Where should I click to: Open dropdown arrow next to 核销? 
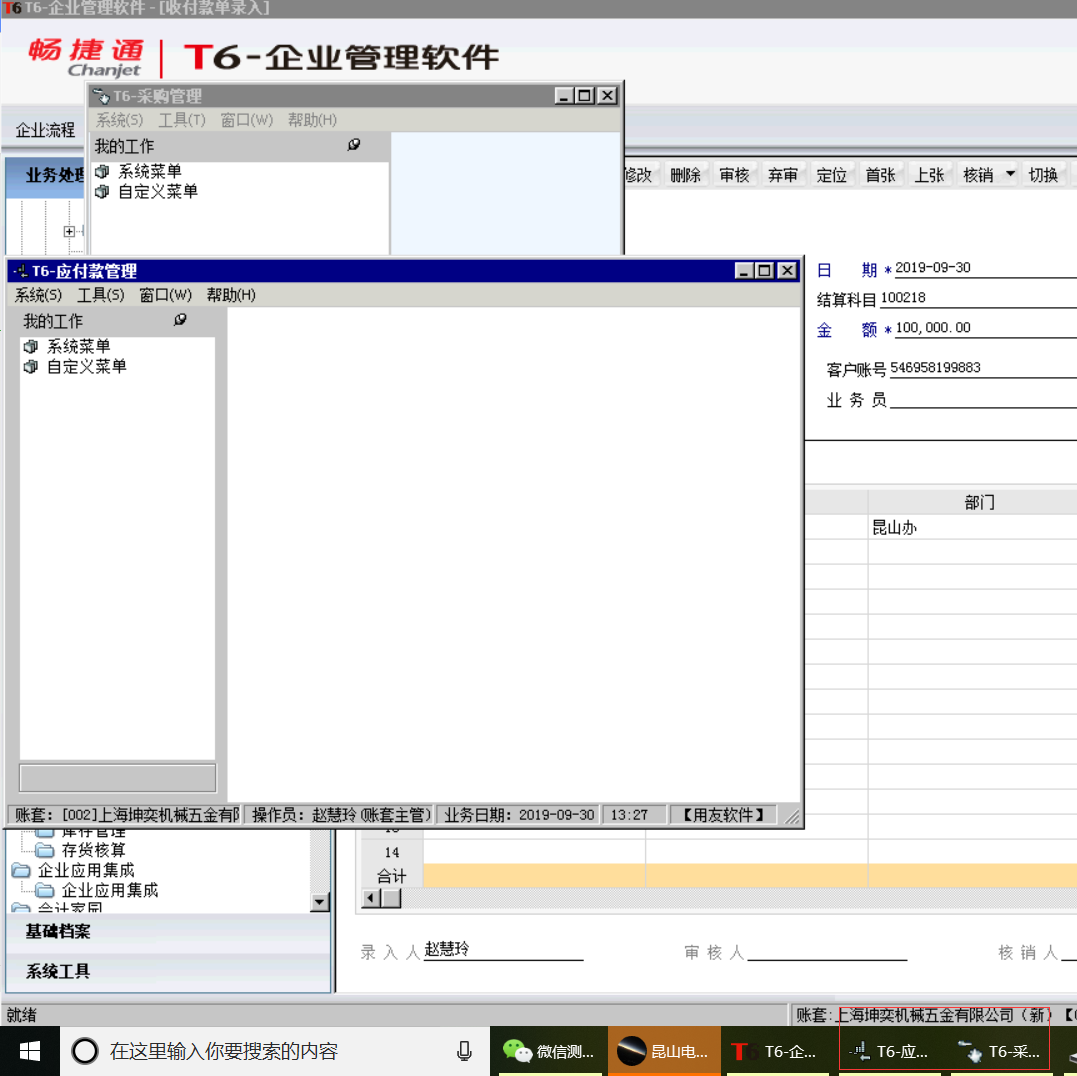(1010, 174)
